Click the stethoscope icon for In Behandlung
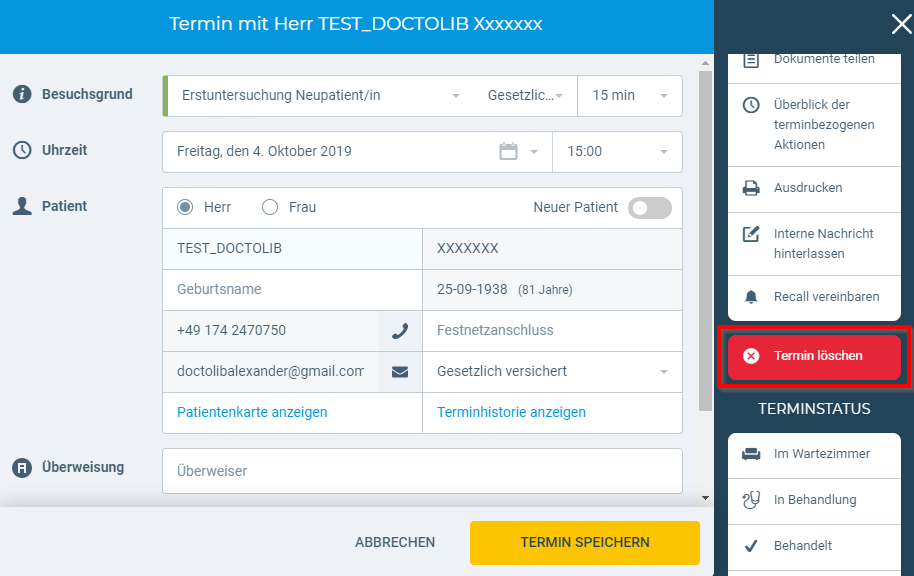 [x=751, y=500]
